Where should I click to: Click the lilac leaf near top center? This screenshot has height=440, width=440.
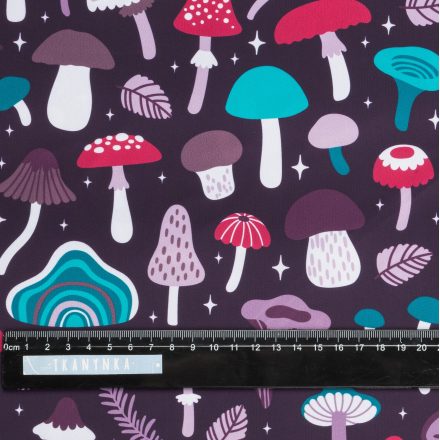tap(145, 97)
